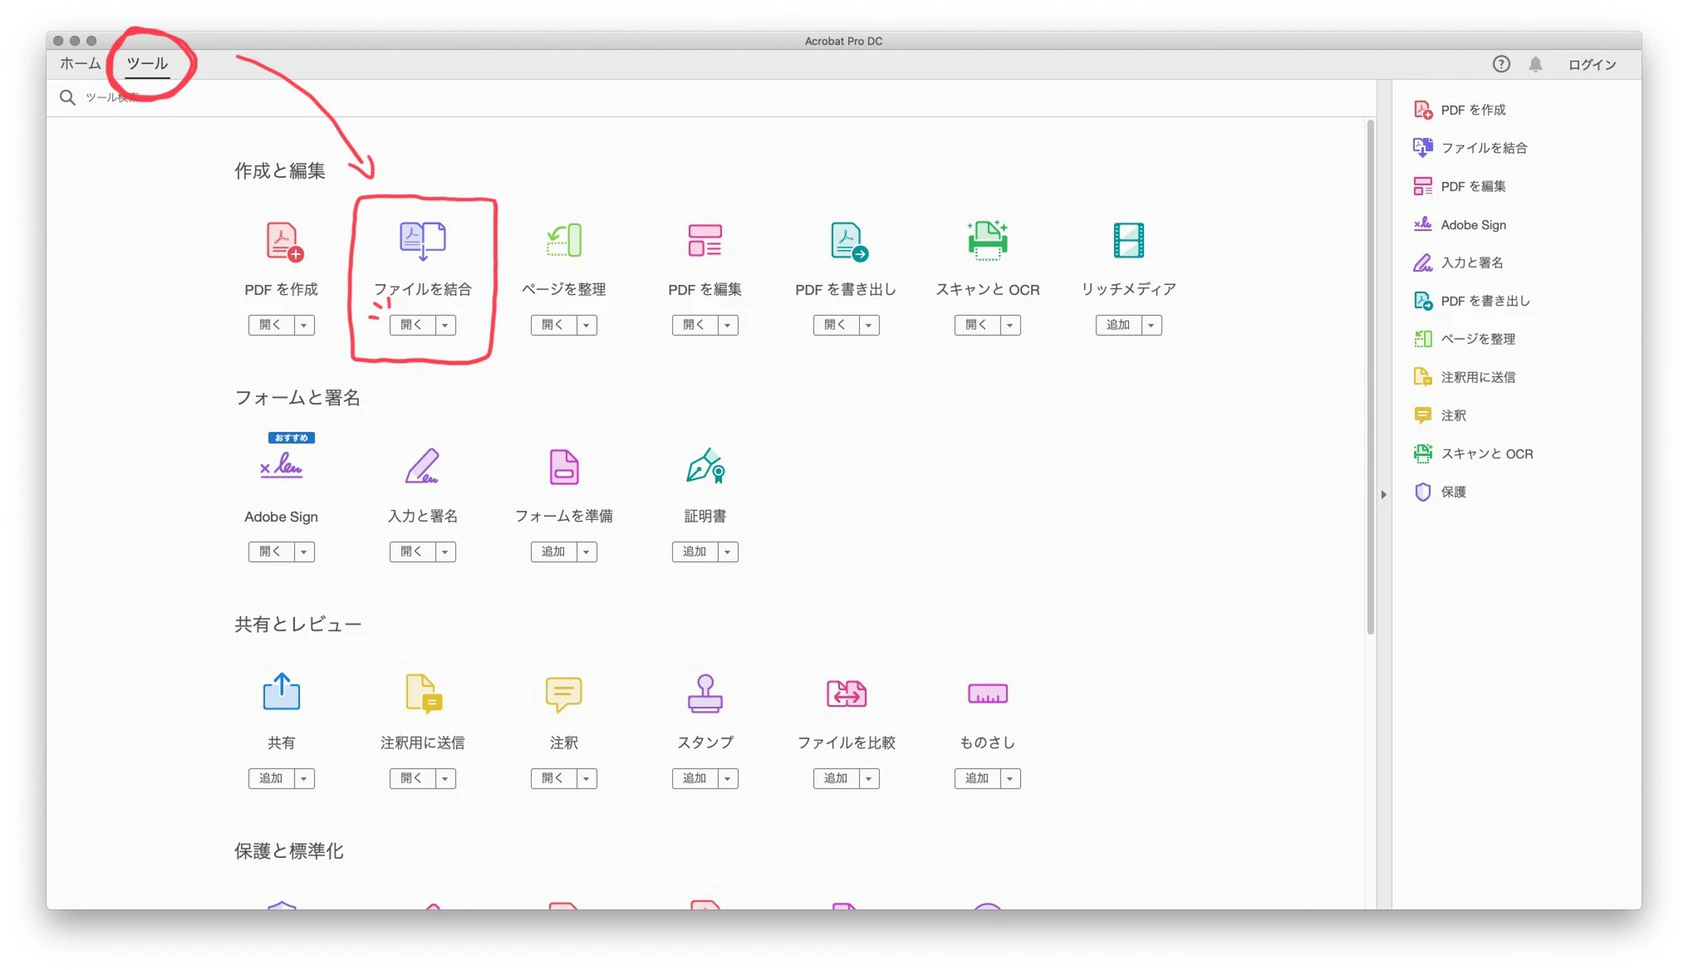Click the notifications bell icon

[1535, 64]
